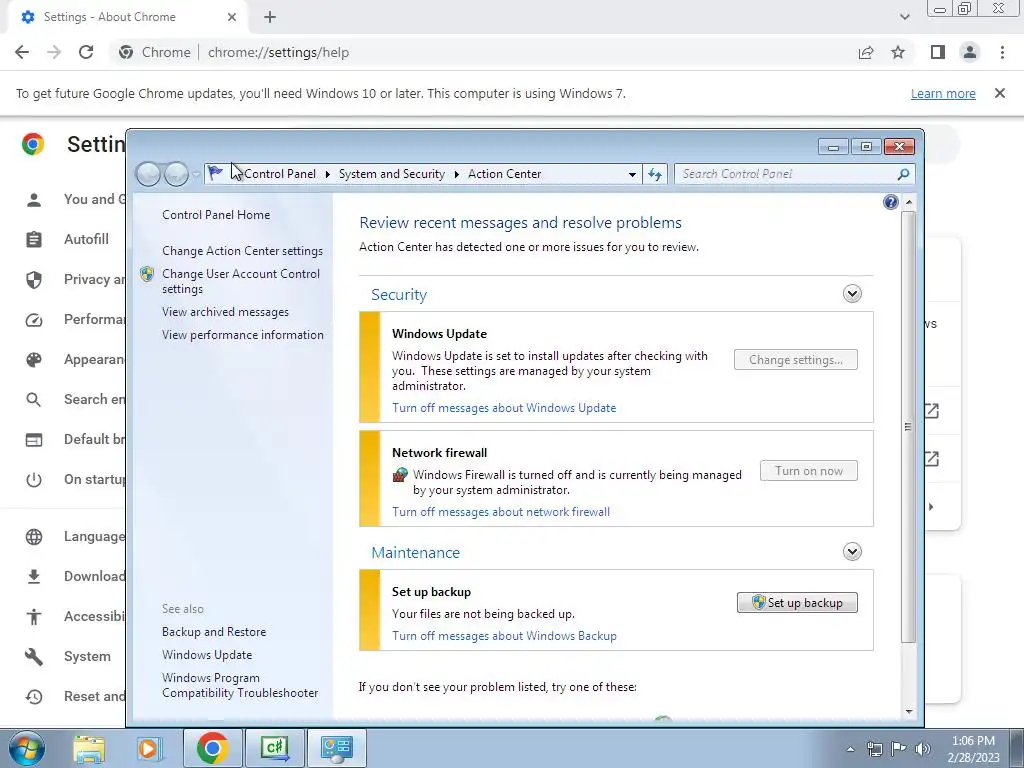This screenshot has width=1024, height=768.
Task: Turn off messages about Windows Update
Action: point(504,408)
